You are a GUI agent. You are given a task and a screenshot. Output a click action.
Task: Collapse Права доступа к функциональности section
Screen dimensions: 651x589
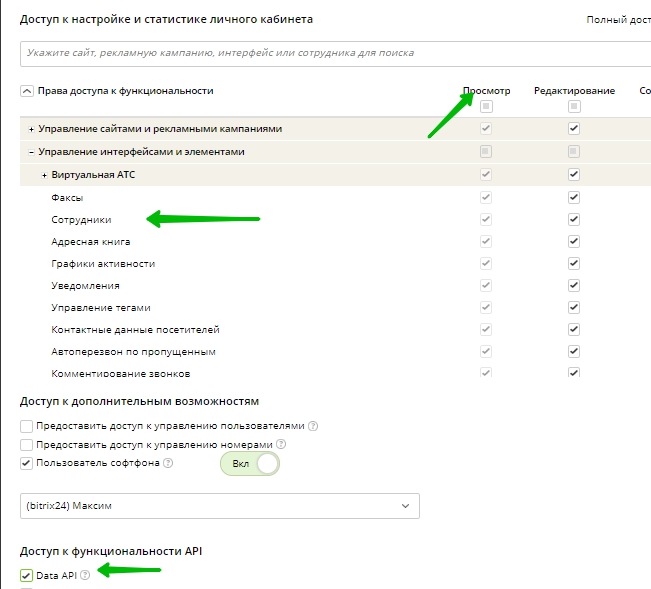point(27,91)
